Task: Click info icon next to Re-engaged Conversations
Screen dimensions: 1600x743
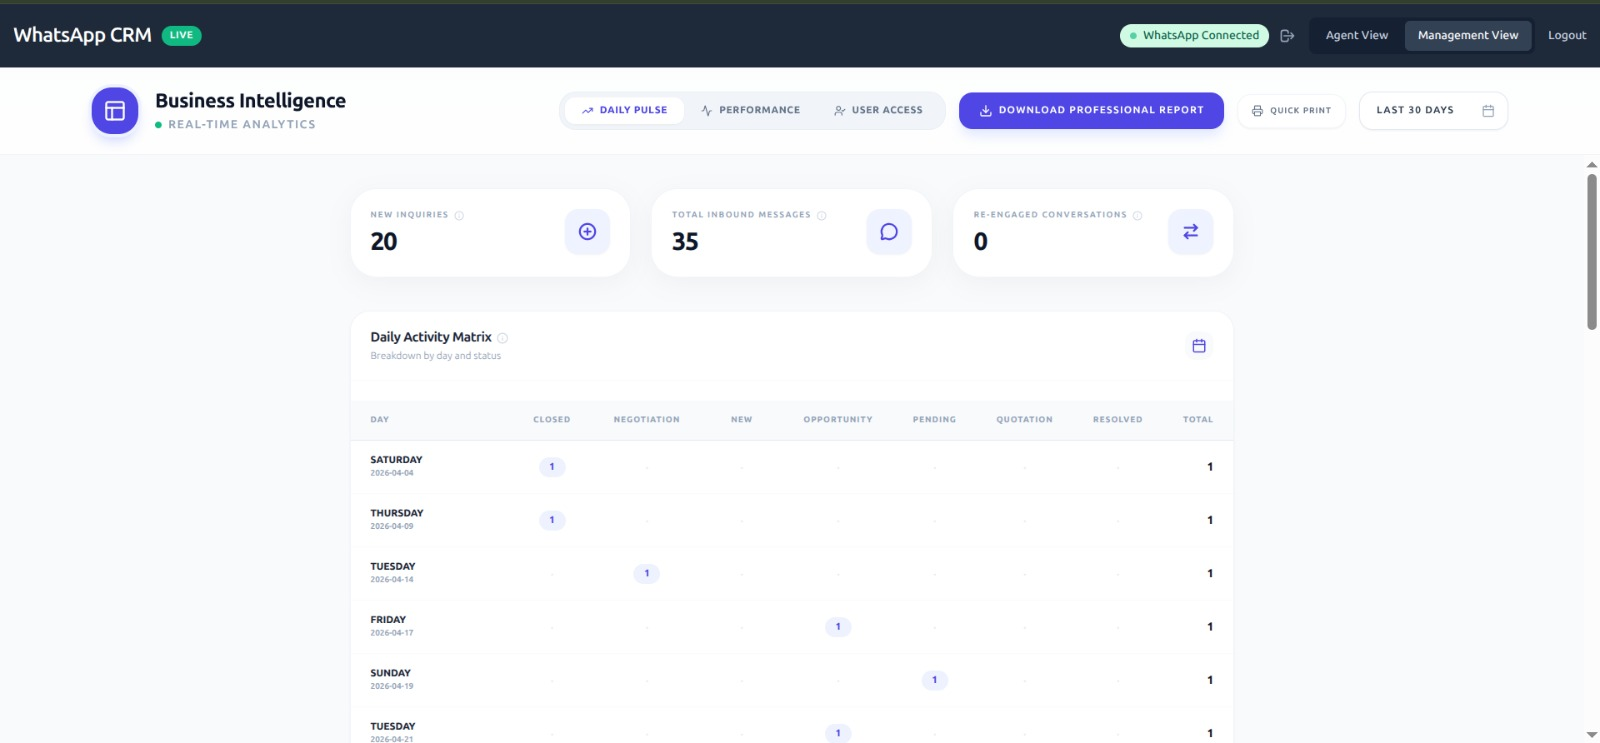Action: coord(1137,215)
